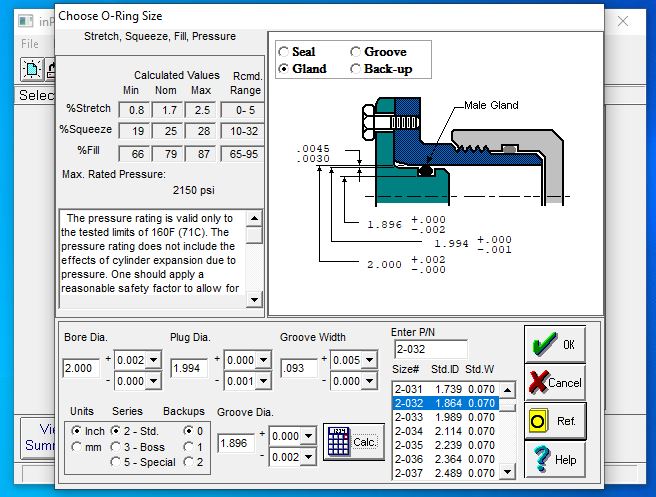Click the red X Cancel icon

[x=538, y=382]
